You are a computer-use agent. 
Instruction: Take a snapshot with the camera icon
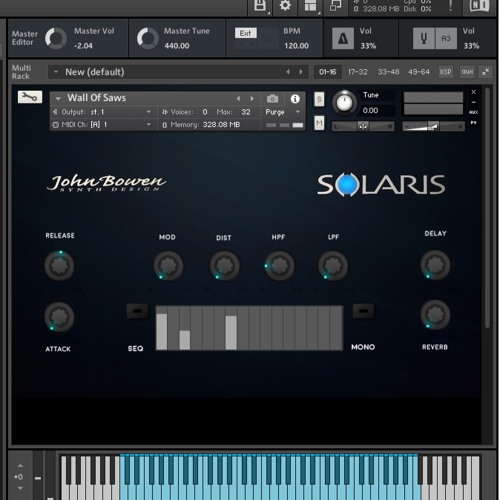(x=272, y=99)
